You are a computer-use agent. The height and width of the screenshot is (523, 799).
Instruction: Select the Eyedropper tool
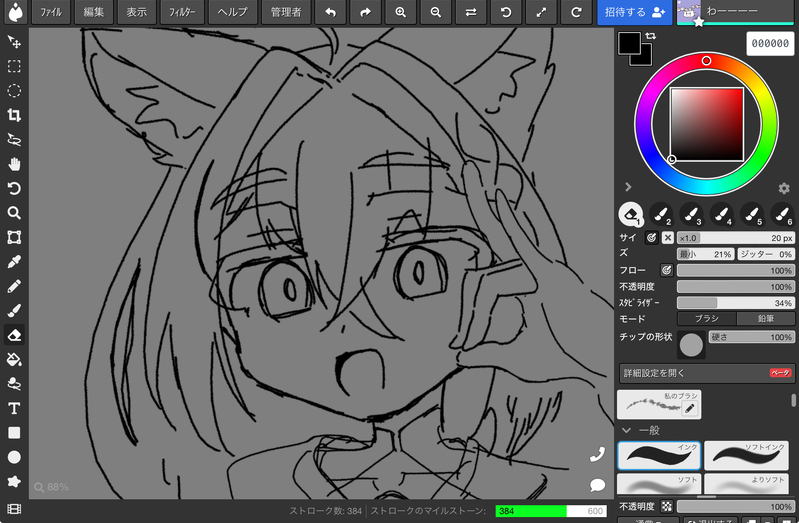pyautogui.click(x=14, y=262)
